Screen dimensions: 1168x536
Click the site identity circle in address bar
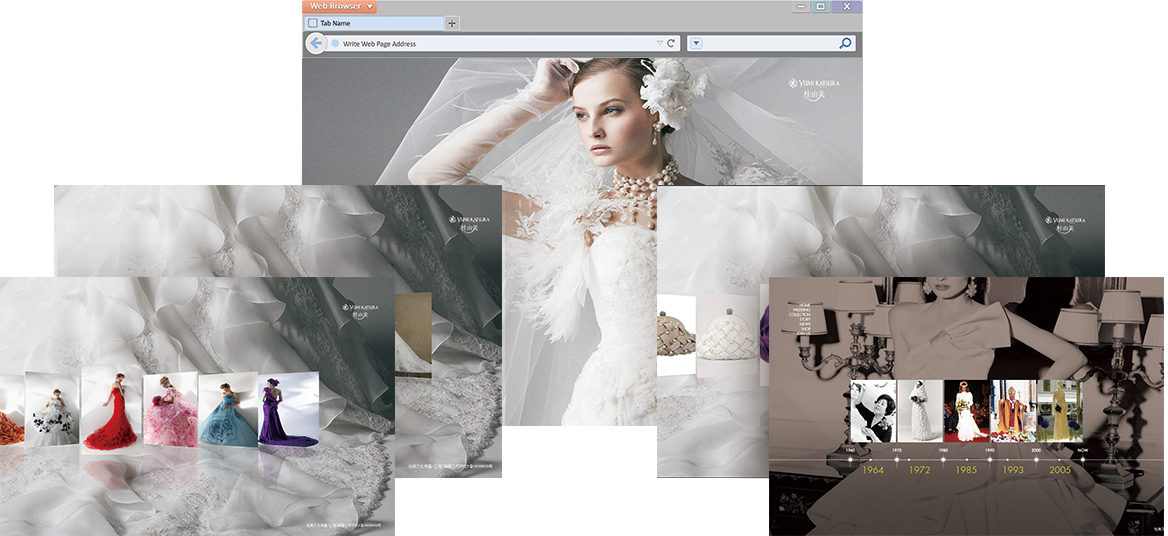335,44
